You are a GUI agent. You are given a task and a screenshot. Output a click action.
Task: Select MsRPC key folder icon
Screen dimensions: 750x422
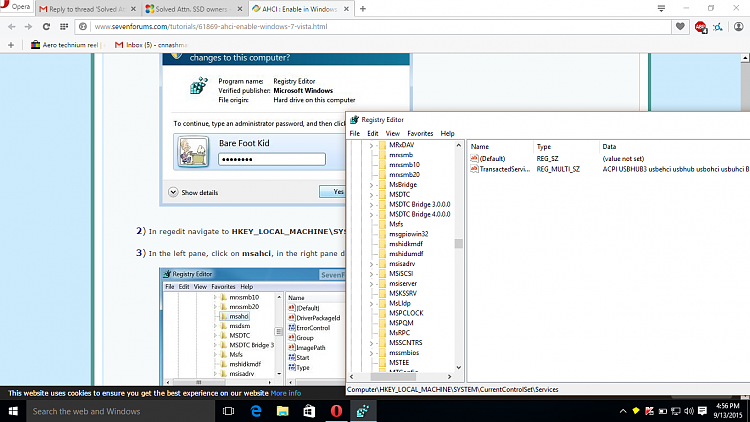pyautogui.click(x=382, y=333)
